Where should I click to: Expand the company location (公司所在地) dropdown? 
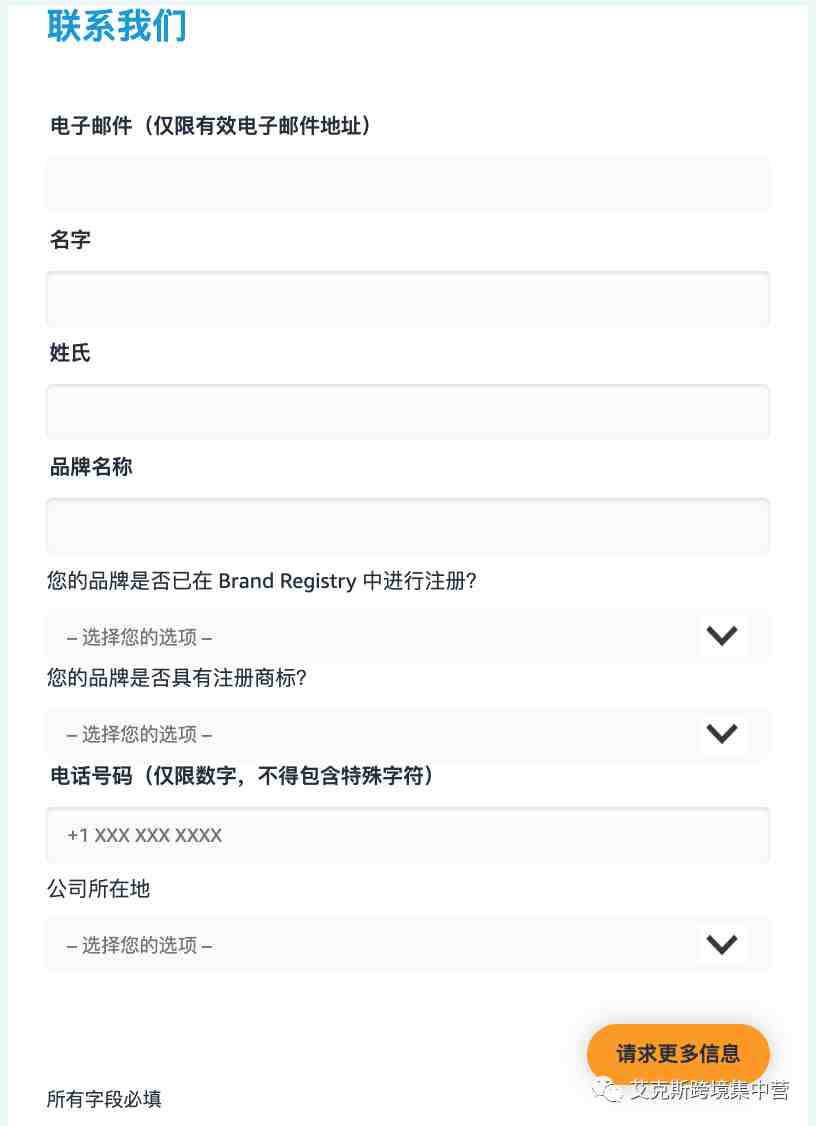click(x=408, y=944)
